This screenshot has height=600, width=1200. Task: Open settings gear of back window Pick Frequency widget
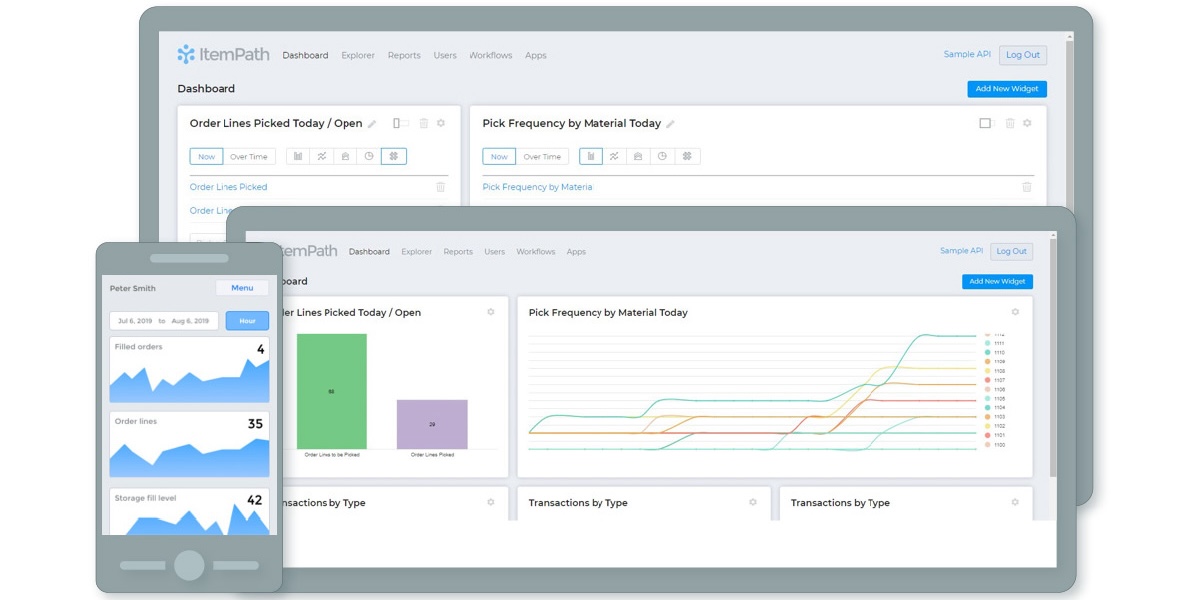(1027, 123)
